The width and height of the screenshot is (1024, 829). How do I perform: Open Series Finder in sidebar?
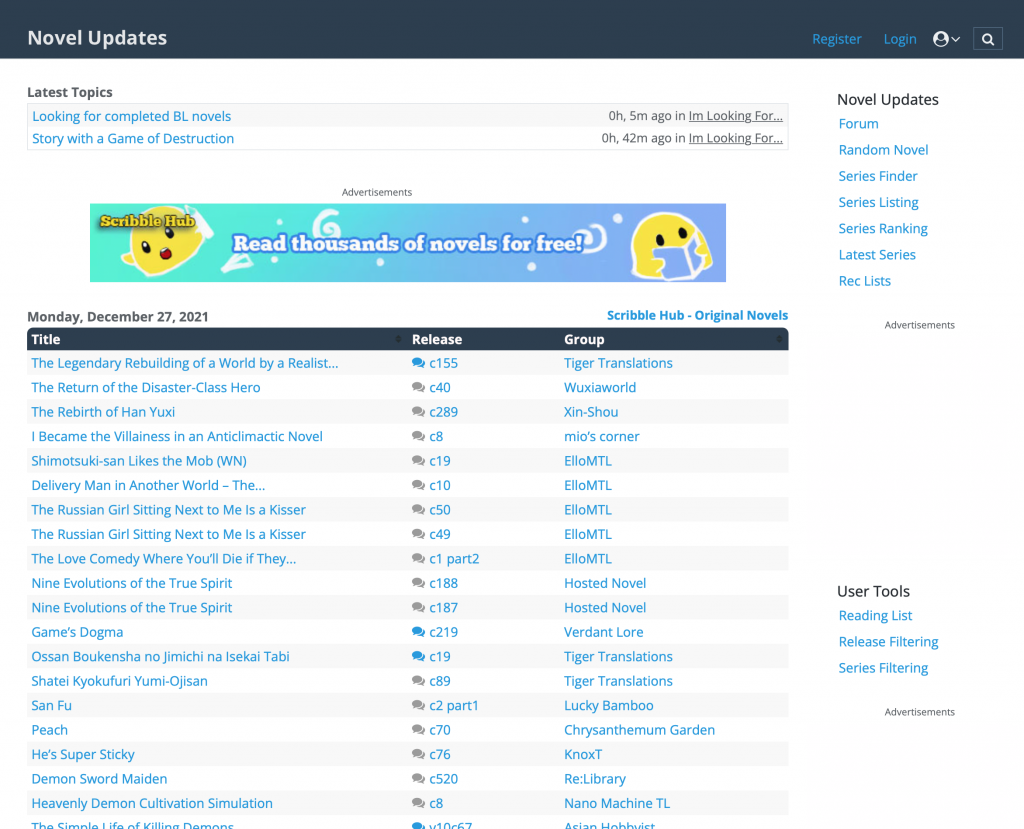coord(878,176)
